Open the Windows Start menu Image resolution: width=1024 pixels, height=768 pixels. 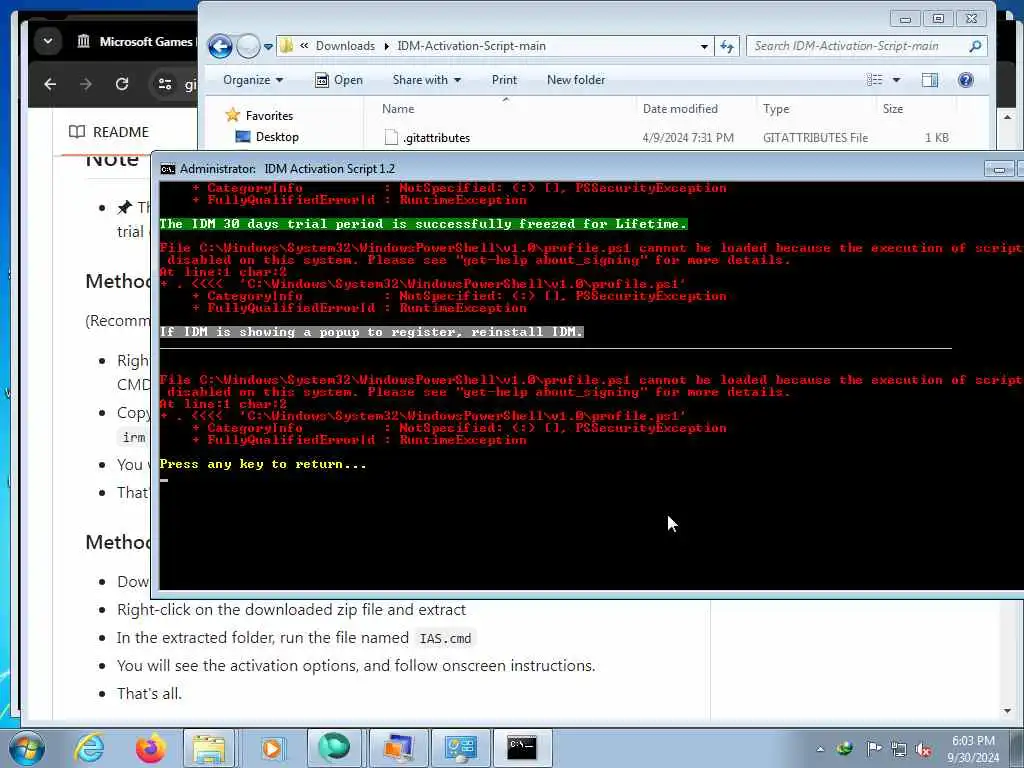pos(27,748)
